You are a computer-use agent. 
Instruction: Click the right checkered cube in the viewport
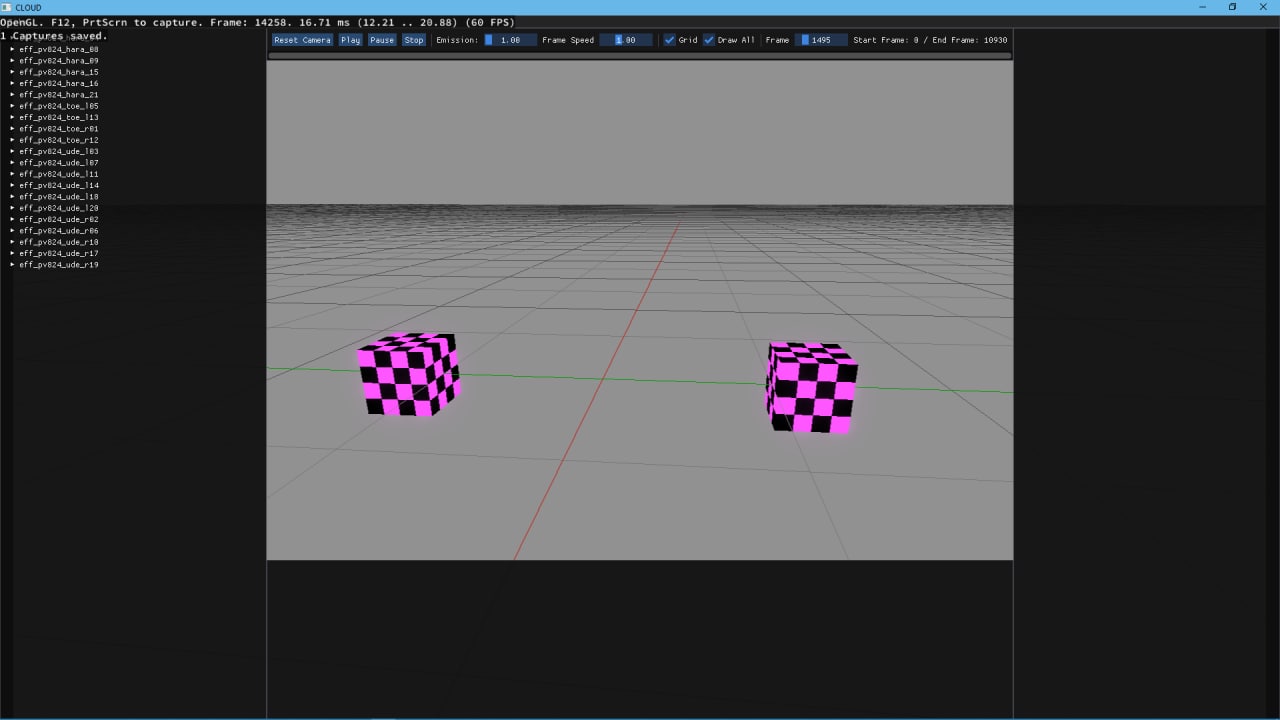(812, 388)
